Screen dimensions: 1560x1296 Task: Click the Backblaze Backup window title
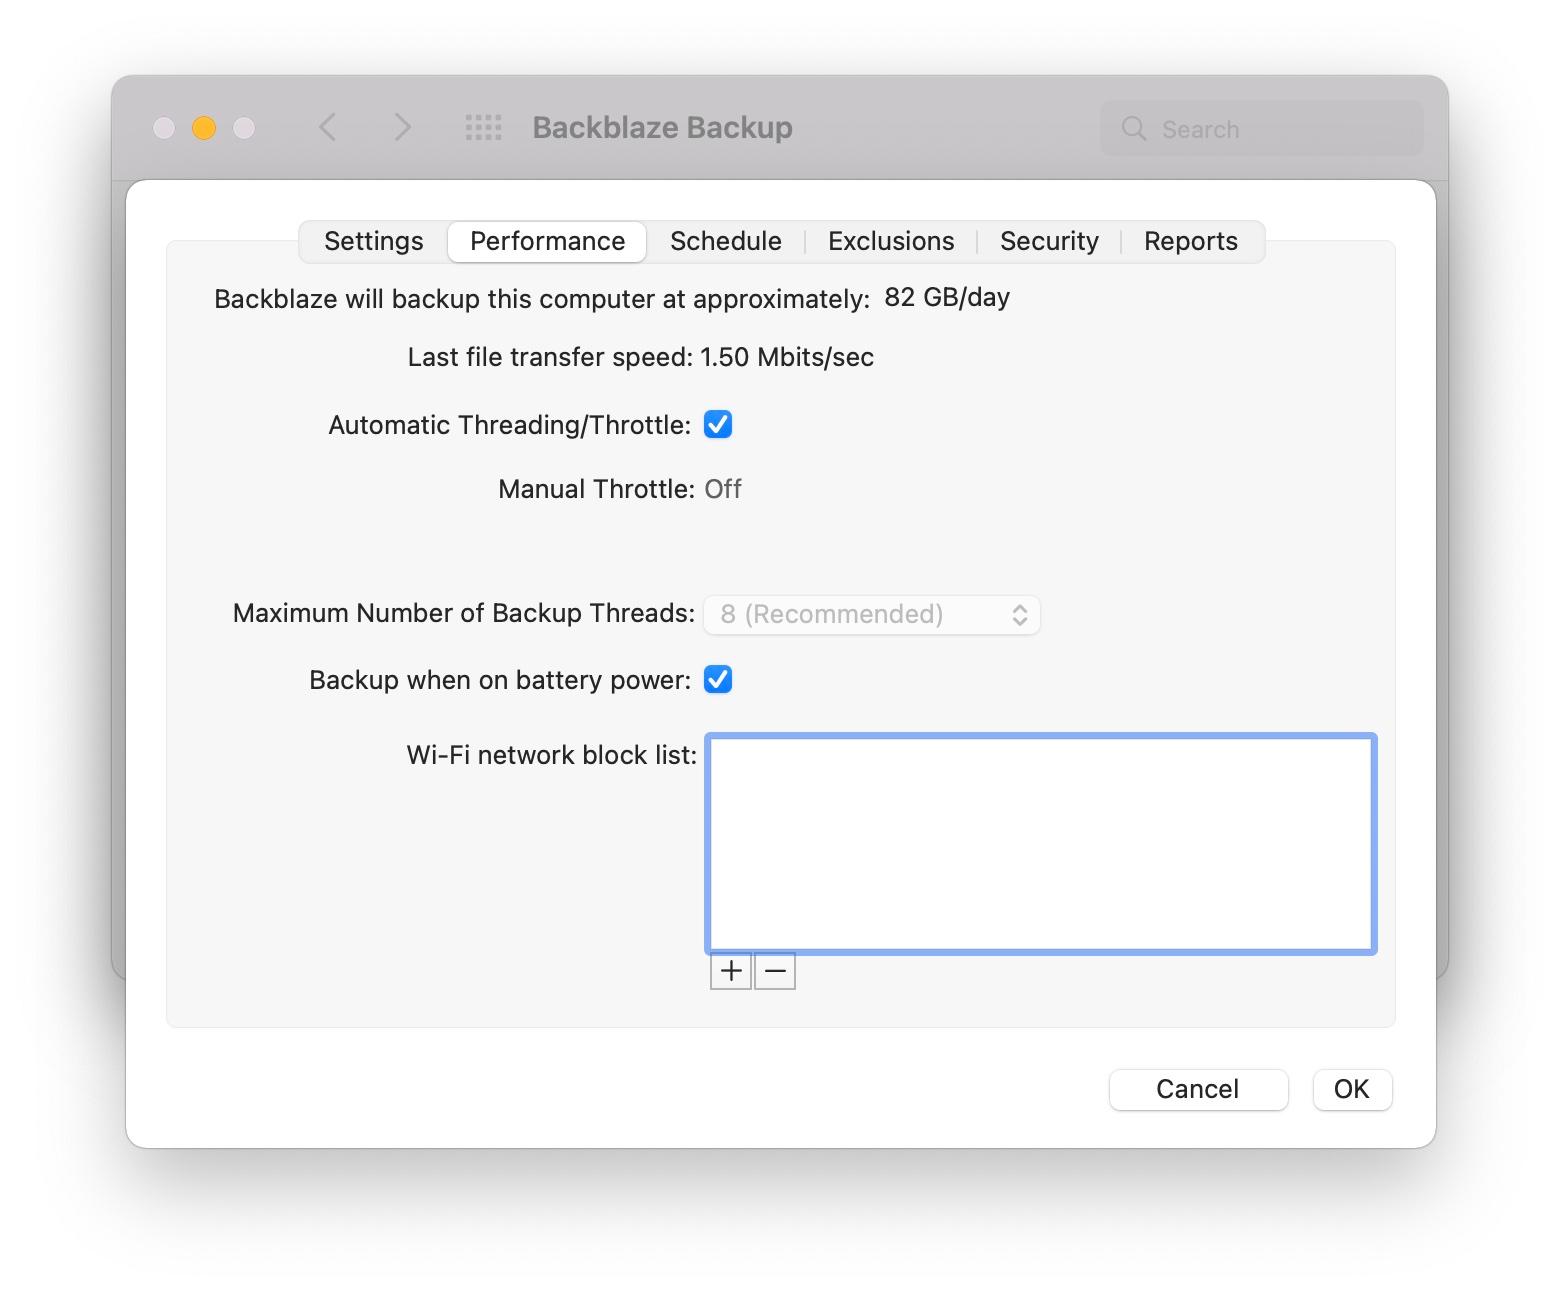click(662, 128)
